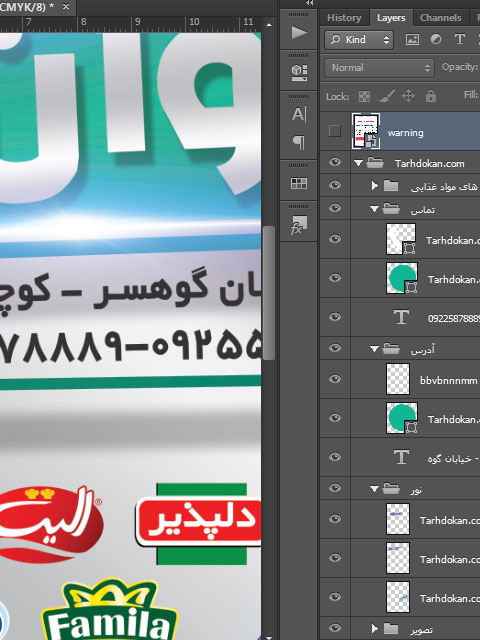The image size is (480, 640).
Task: Lock layer position move icon
Action: [x=408, y=96]
